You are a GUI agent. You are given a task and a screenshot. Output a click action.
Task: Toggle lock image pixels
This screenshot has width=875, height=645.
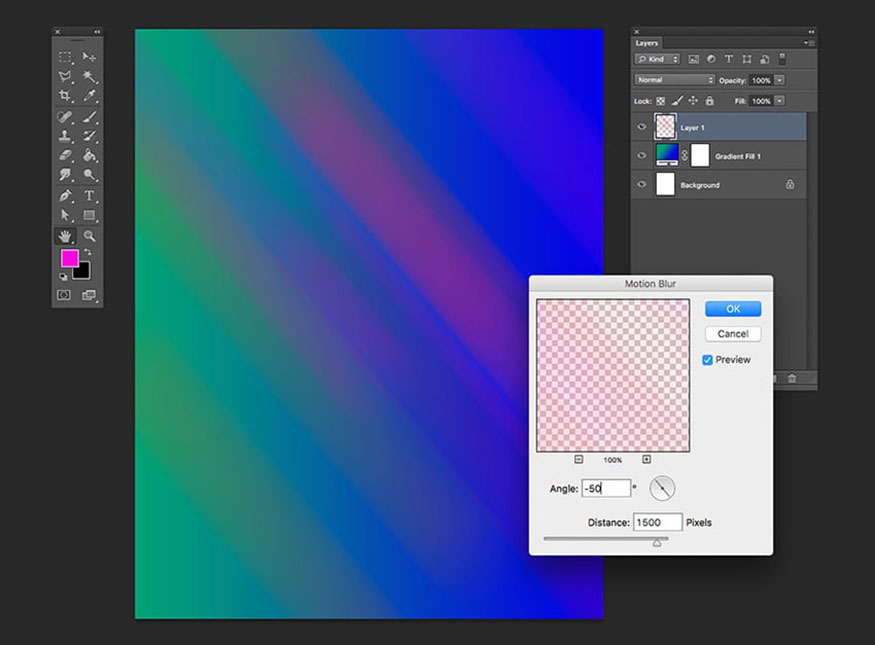677,101
